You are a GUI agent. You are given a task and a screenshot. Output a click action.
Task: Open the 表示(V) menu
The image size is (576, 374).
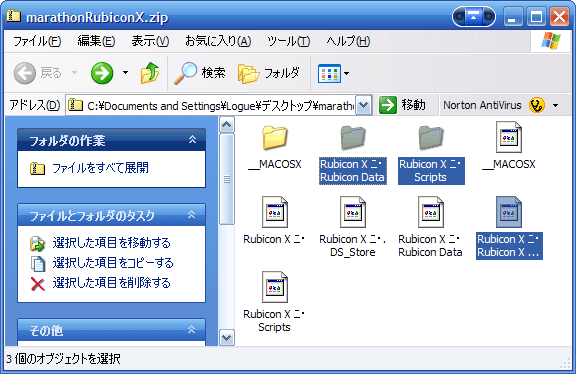click(x=150, y=41)
